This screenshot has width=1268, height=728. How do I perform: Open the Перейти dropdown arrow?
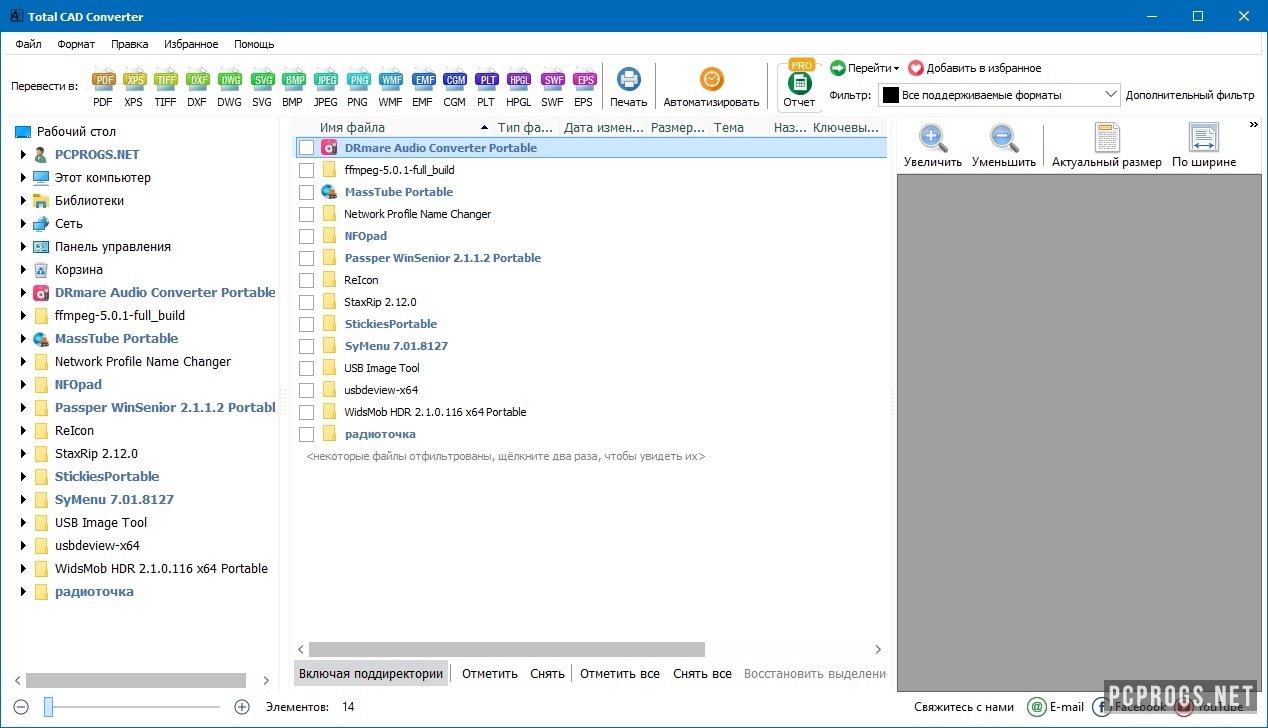(896, 69)
